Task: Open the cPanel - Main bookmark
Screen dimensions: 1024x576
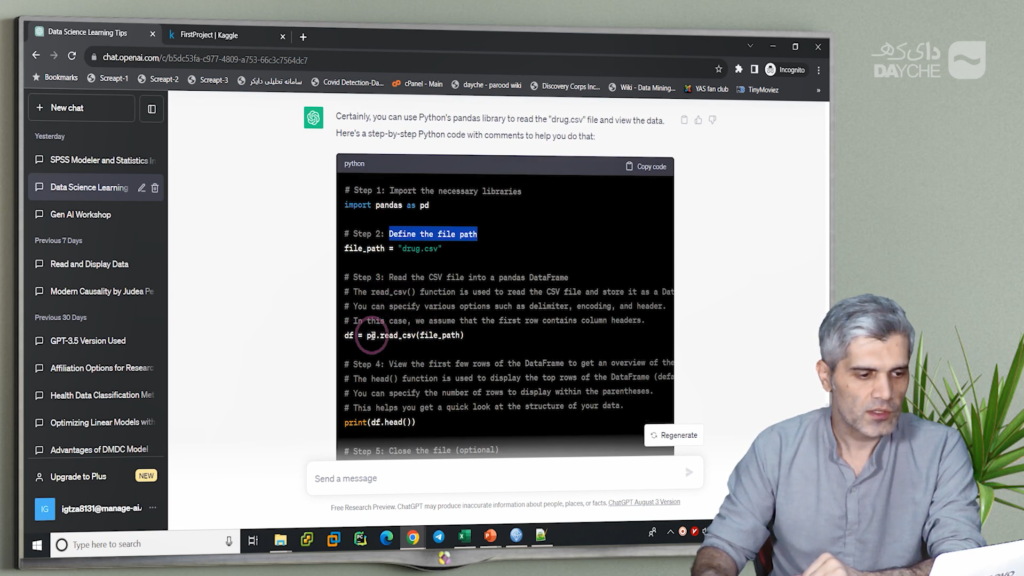Action: 417,84
